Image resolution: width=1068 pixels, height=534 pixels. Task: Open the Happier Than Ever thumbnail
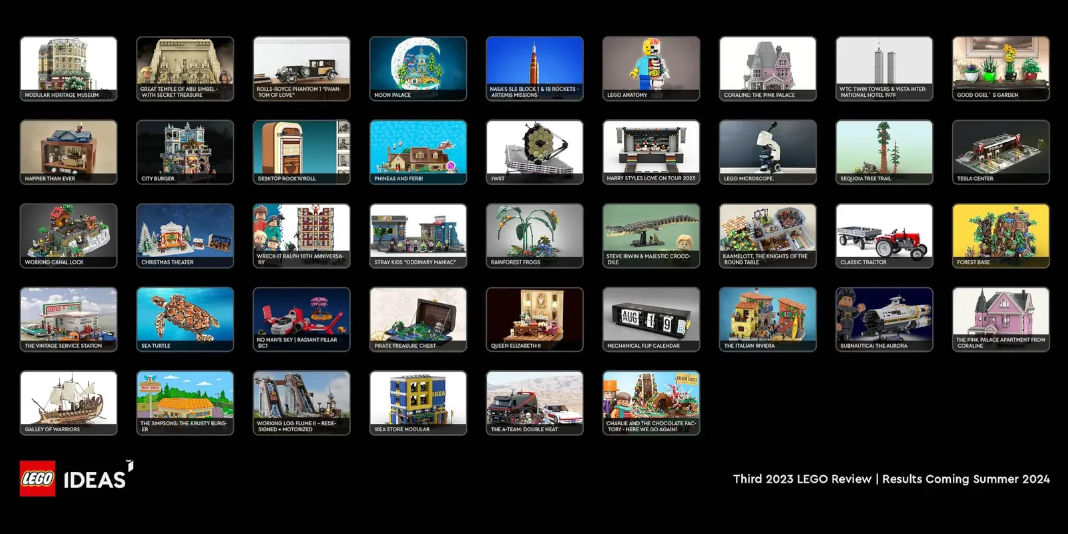pyautogui.click(x=69, y=153)
